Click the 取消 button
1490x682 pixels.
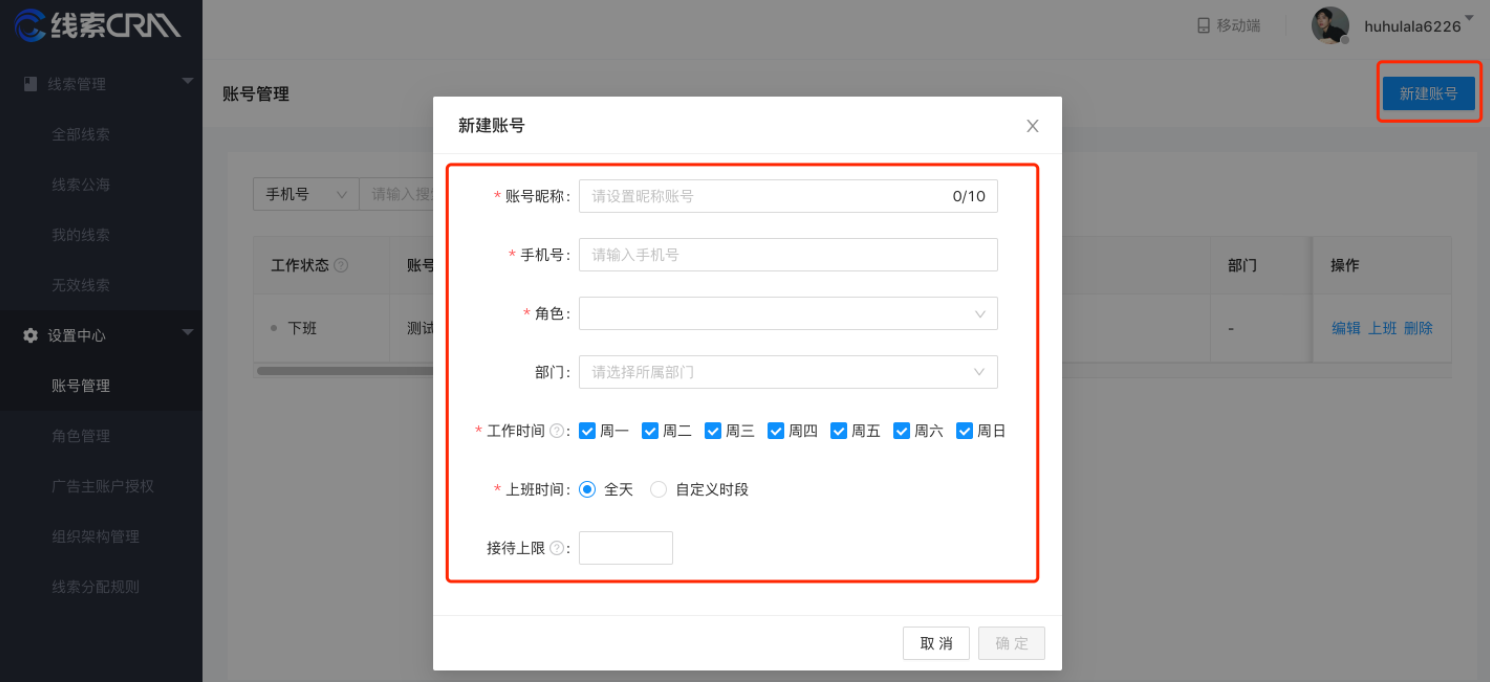point(936,643)
